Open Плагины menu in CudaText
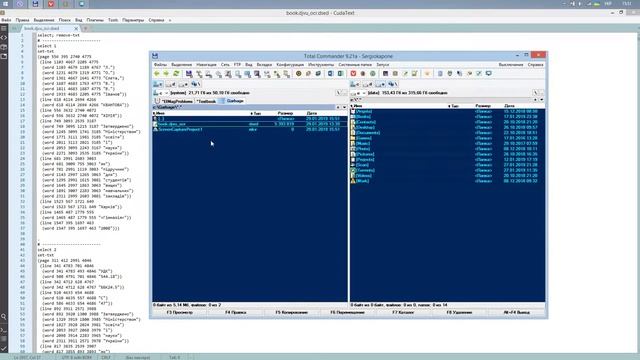Viewport: 640px width, 360px height. click(95, 20)
